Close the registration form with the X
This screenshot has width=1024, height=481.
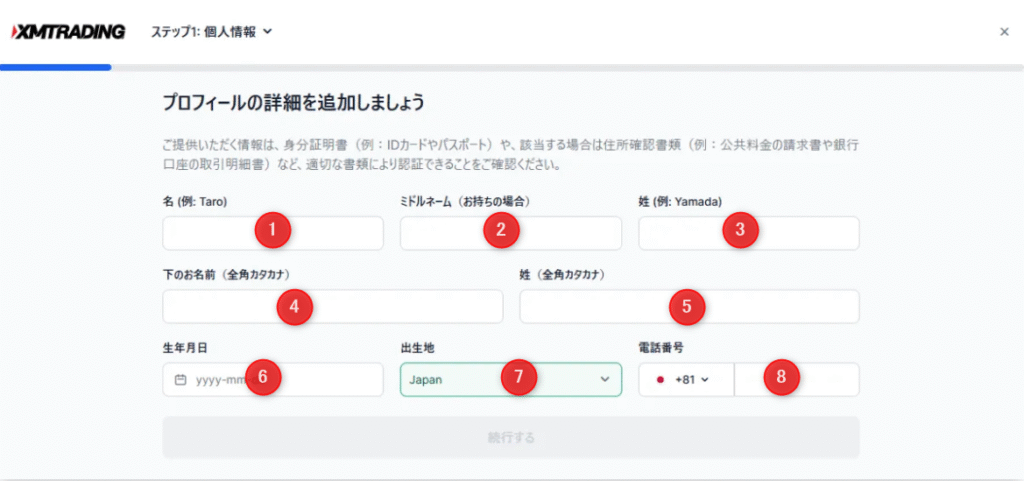pyautogui.click(x=1004, y=32)
